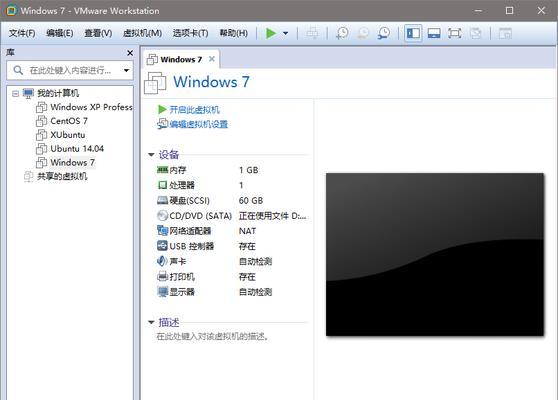Click the CD/DVD (SATA) device row
The height and width of the screenshot is (400, 558).
click(231, 216)
